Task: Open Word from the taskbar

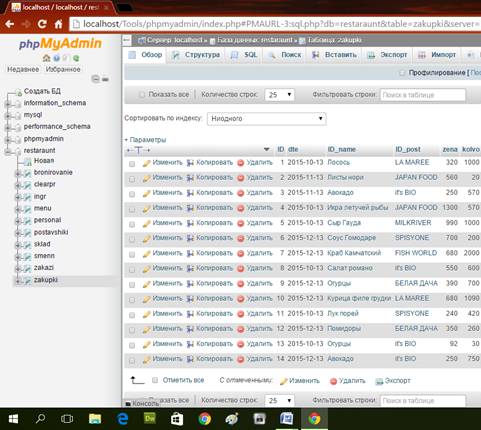Action: (x=286, y=419)
